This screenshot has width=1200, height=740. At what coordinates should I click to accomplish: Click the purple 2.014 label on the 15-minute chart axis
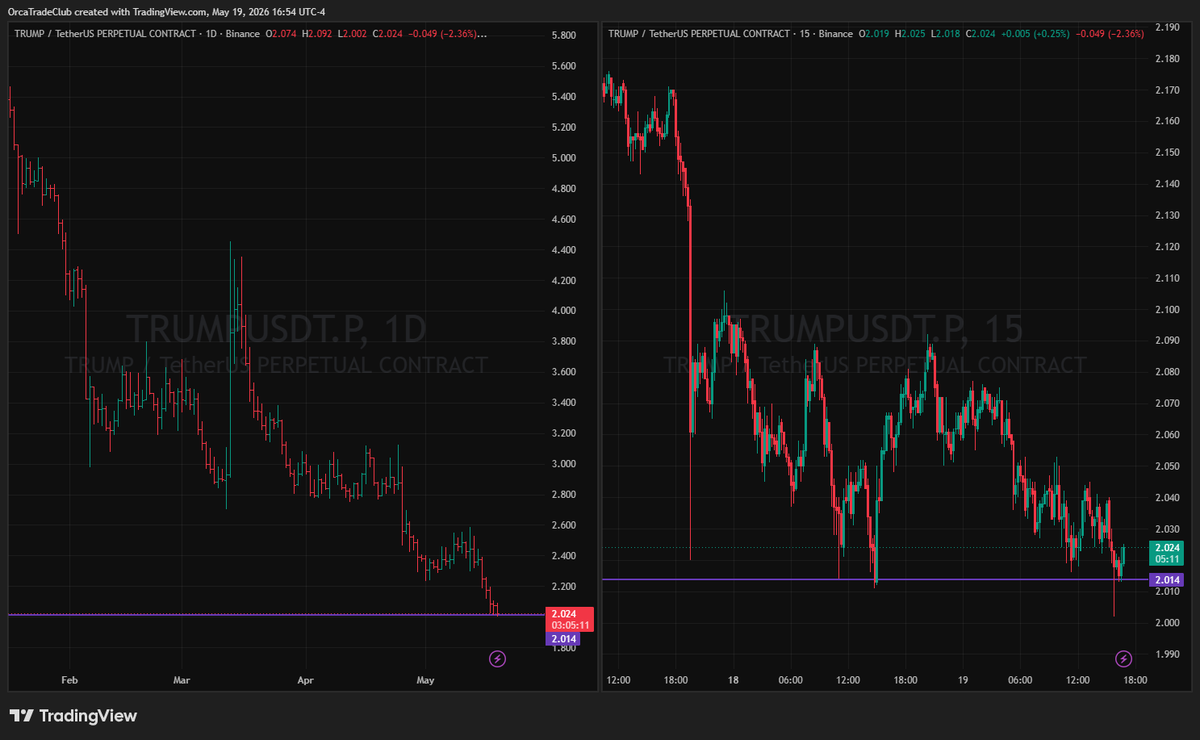[1165, 580]
